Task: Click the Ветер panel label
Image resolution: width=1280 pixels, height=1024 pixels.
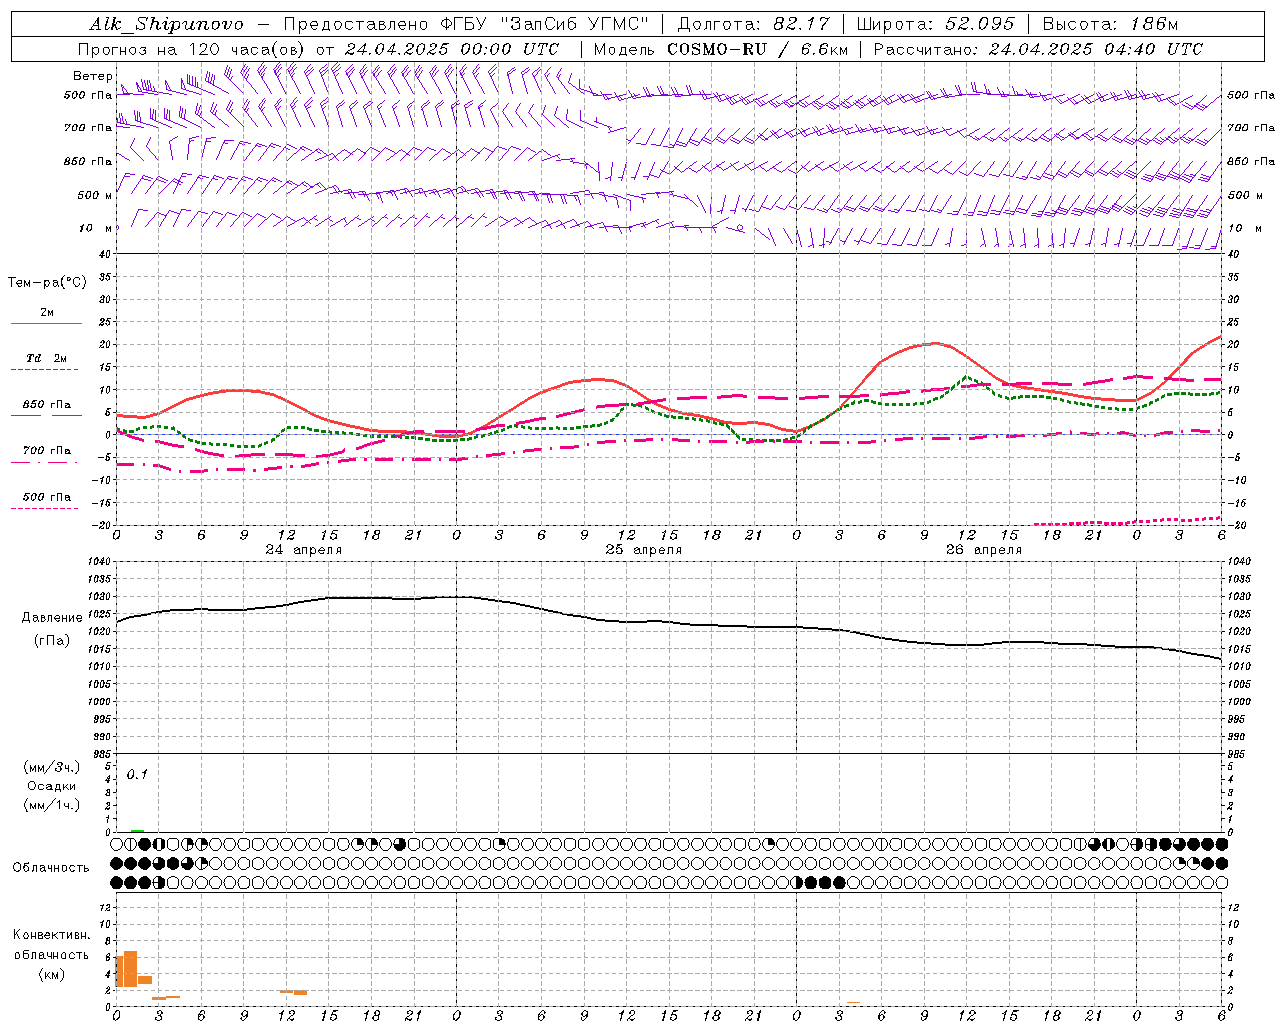Action: click(x=92, y=76)
